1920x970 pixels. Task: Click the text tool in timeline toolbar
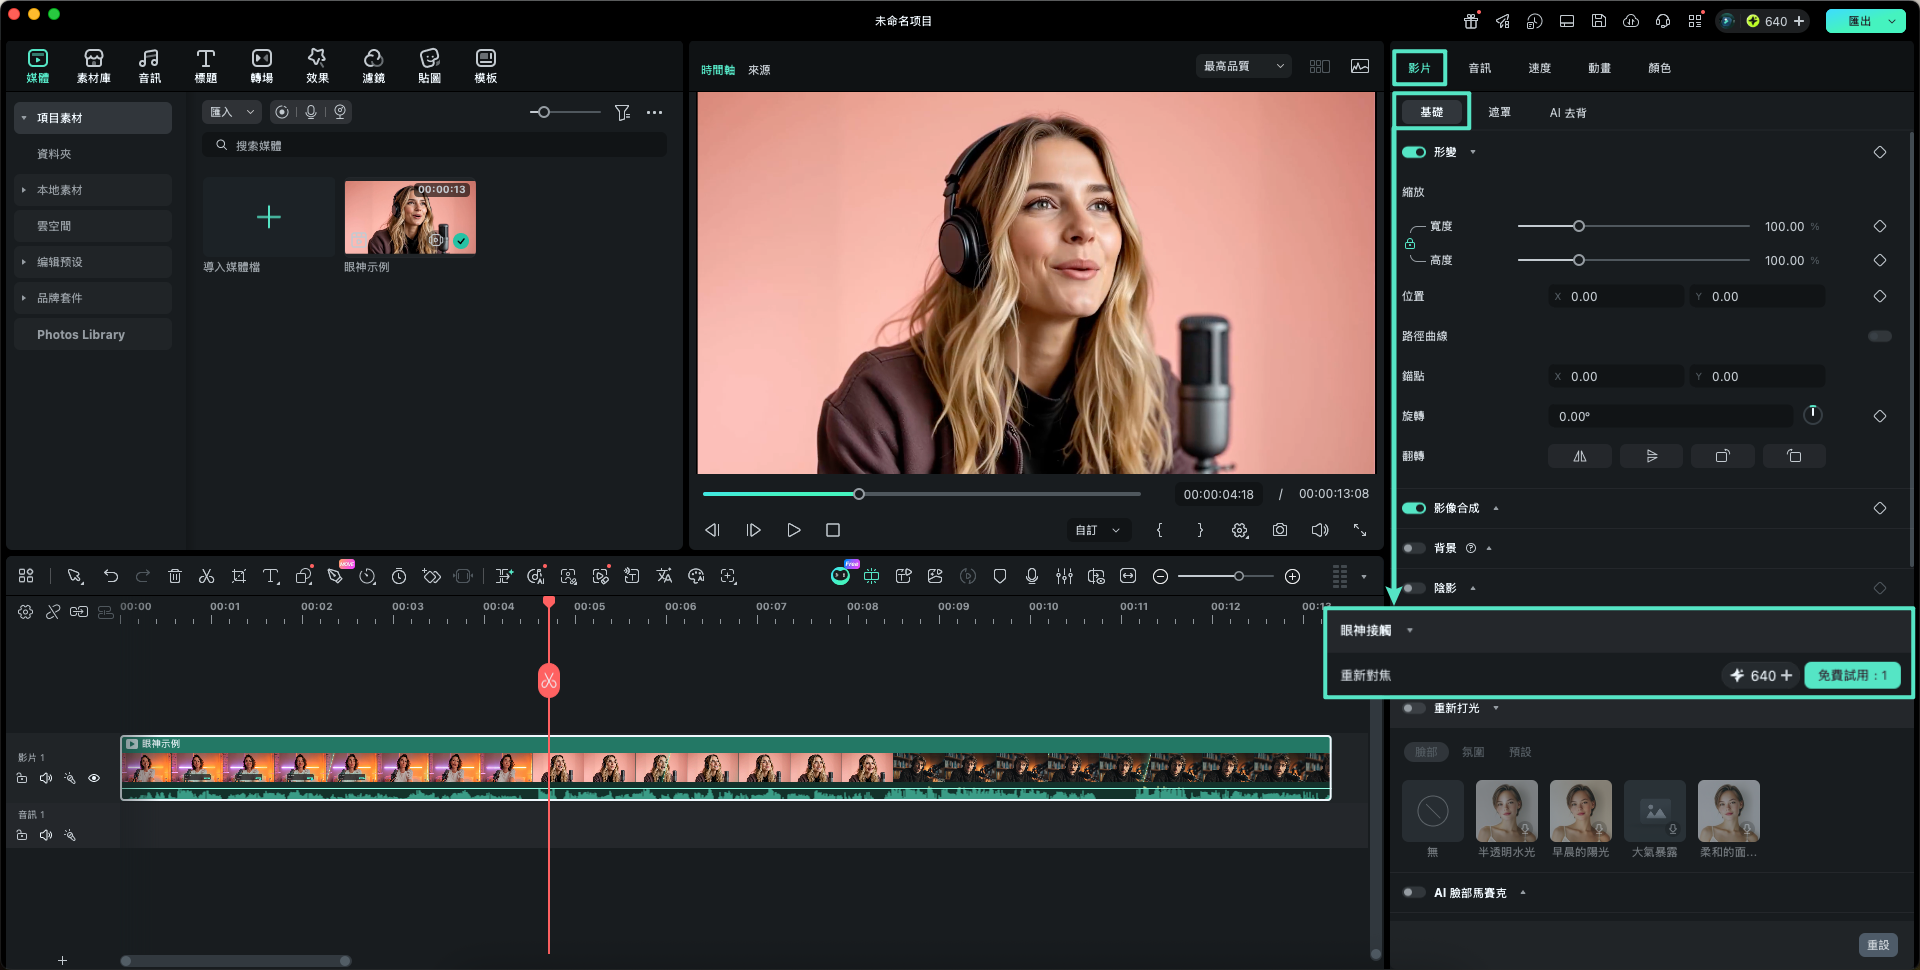pos(271,576)
